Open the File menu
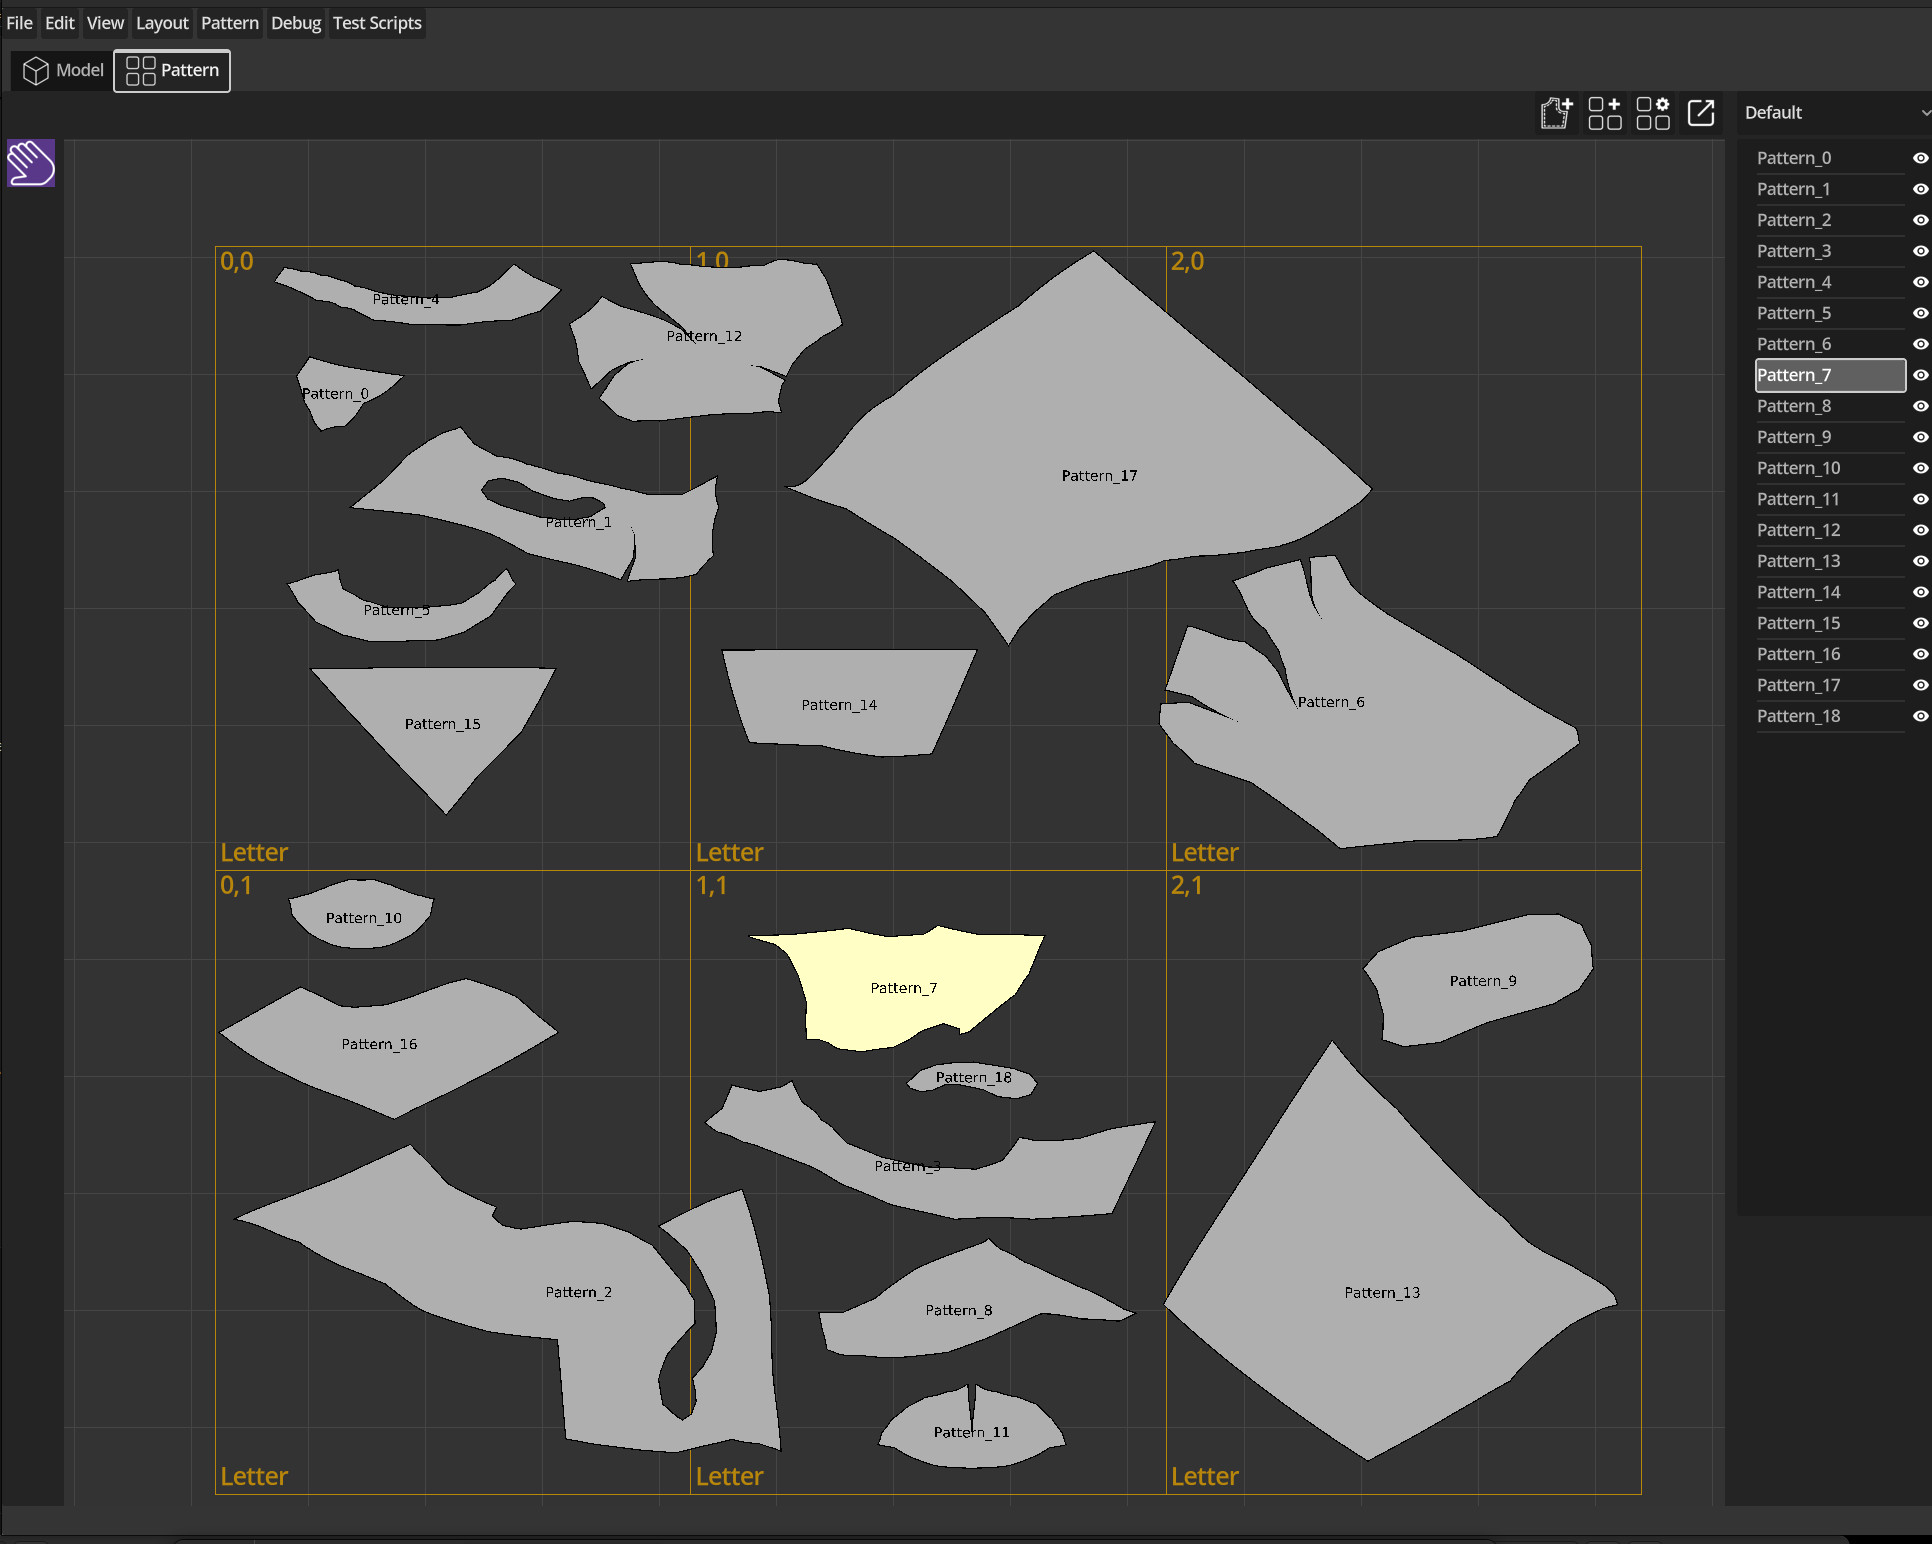Screen dimensions: 1932x1544 [19, 23]
